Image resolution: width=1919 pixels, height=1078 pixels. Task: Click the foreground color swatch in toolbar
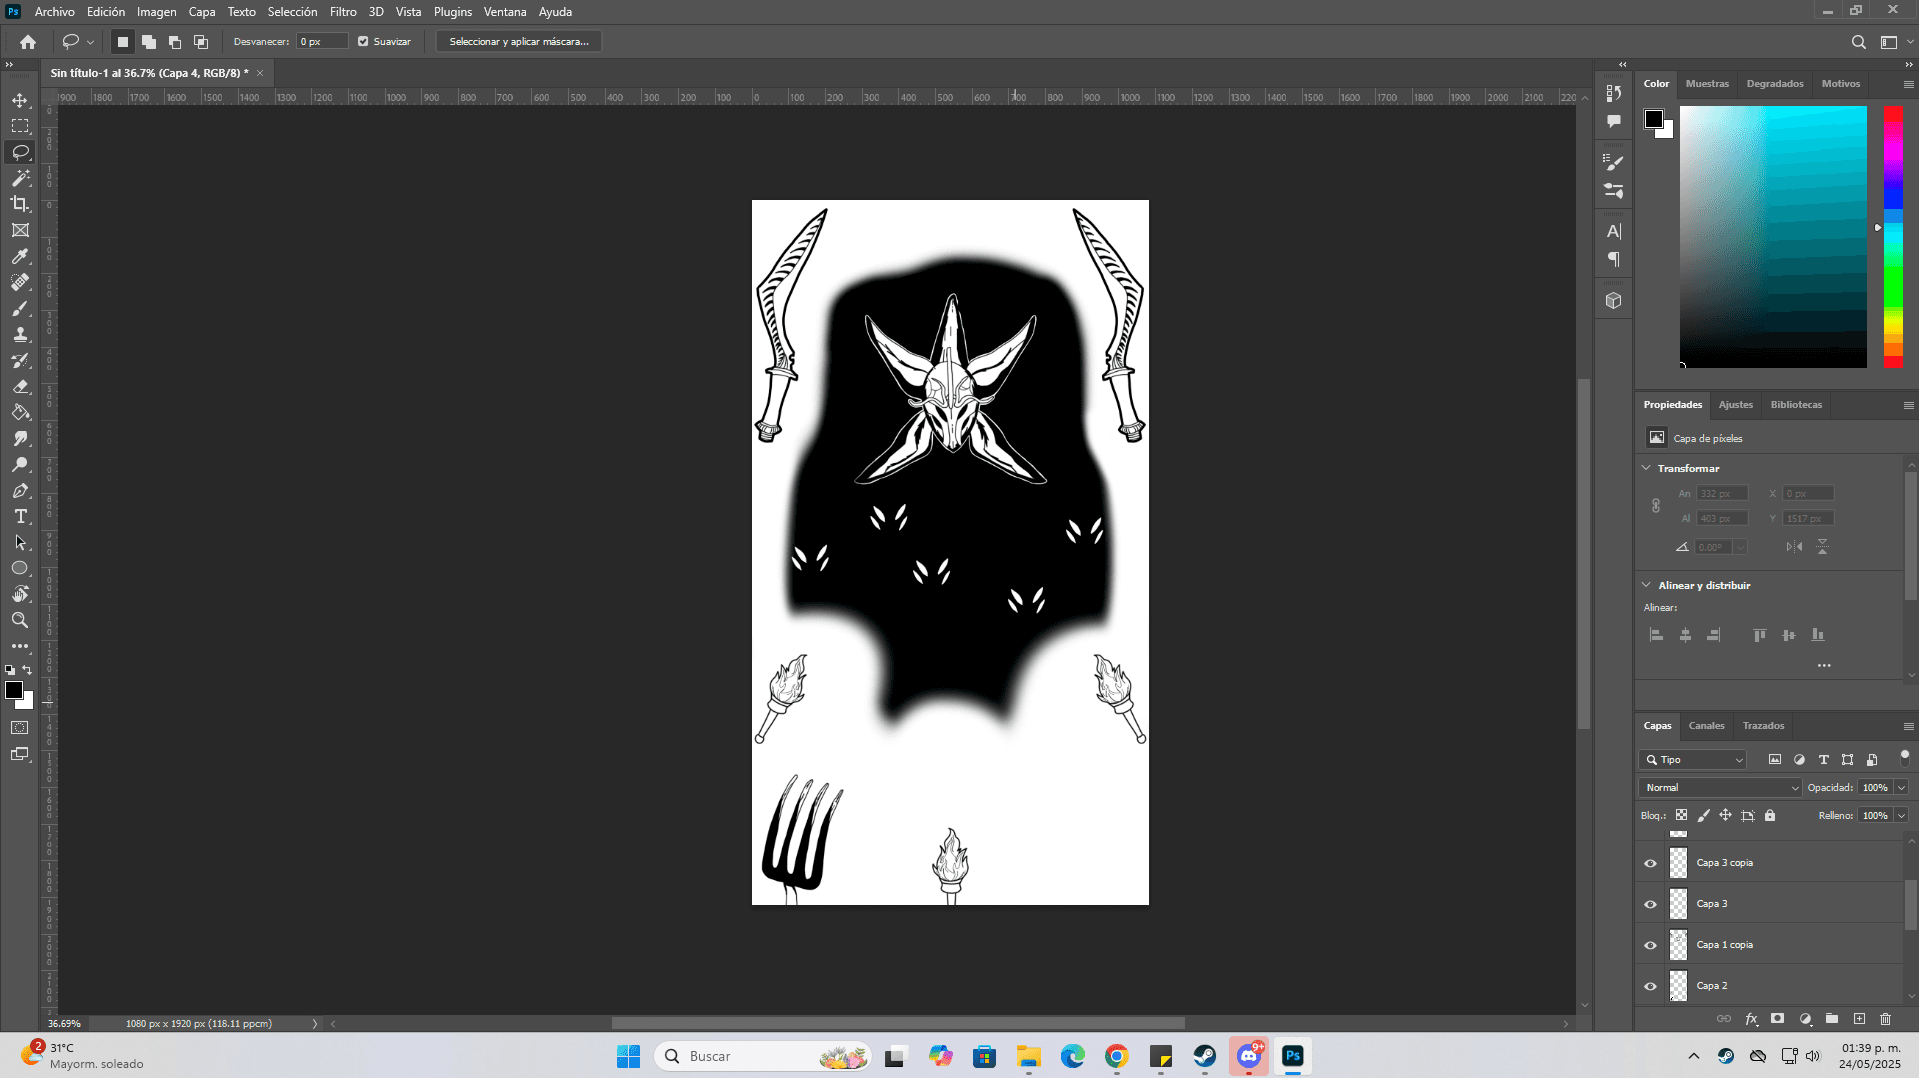pos(13,690)
